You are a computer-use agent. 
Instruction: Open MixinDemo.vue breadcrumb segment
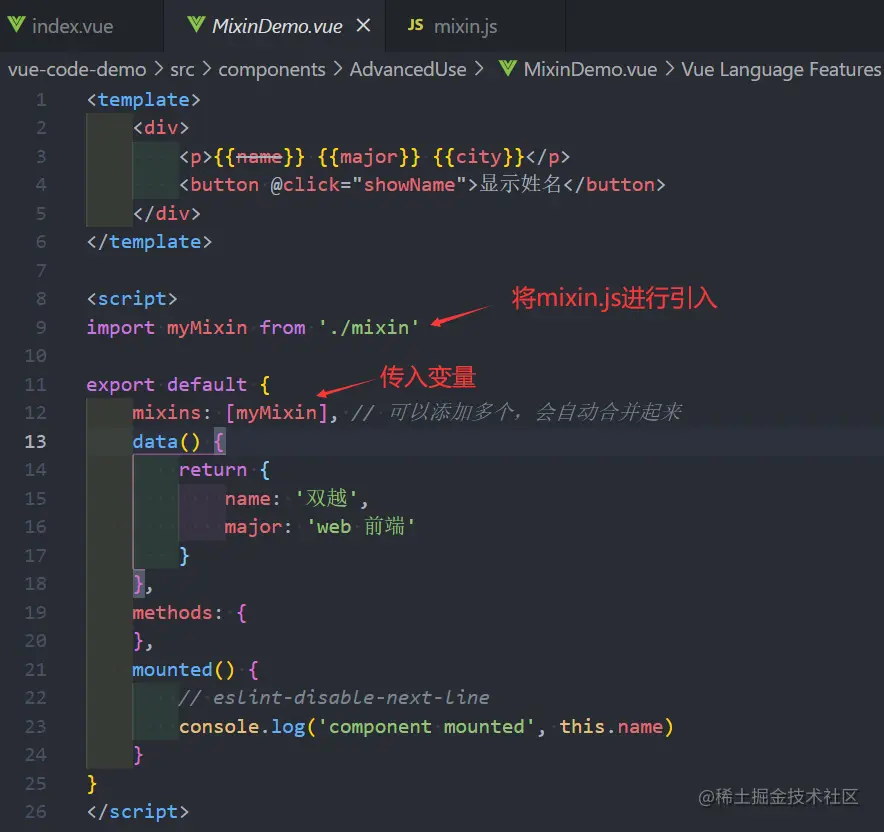click(590, 69)
